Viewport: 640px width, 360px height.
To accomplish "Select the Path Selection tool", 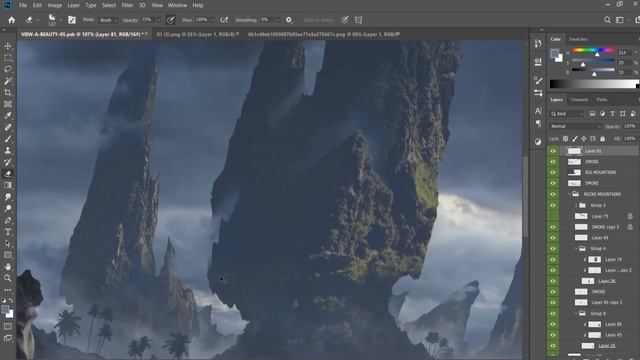I will [x=8, y=243].
